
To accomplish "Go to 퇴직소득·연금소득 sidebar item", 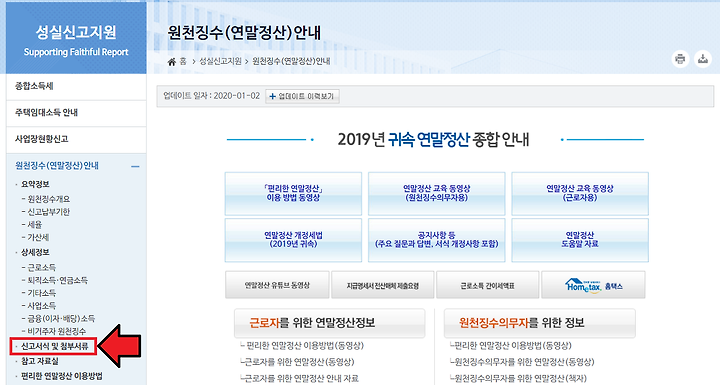I will click(x=58, y=280).
